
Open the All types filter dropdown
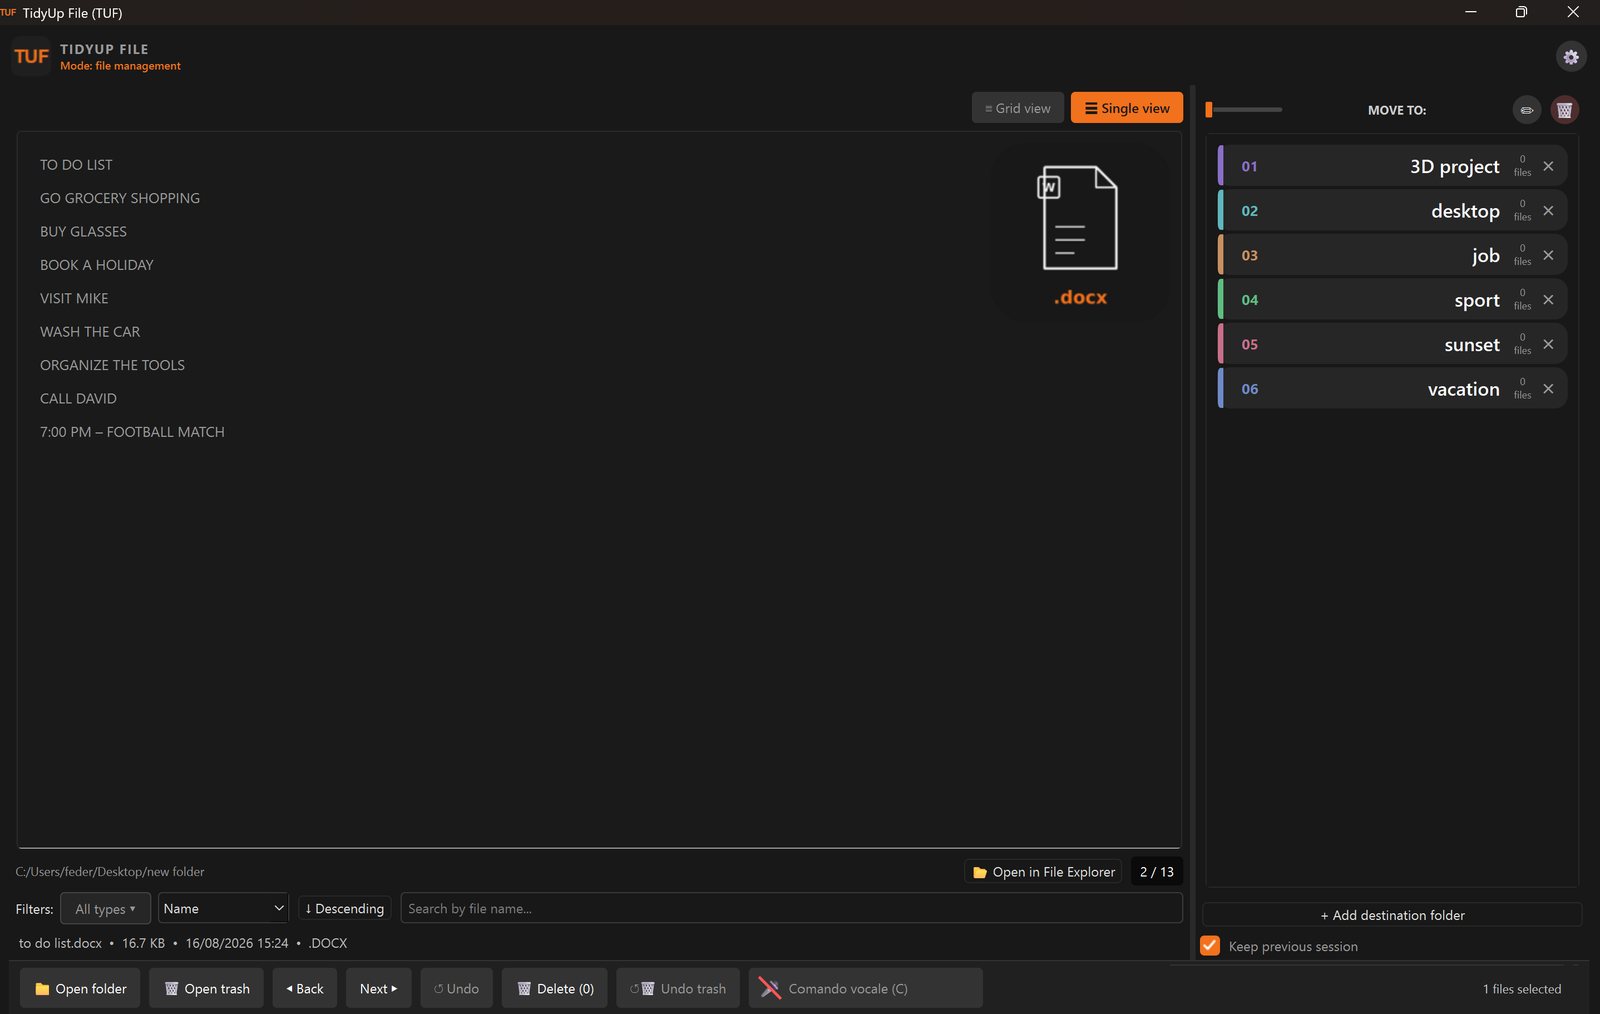[x=105, y=909]
